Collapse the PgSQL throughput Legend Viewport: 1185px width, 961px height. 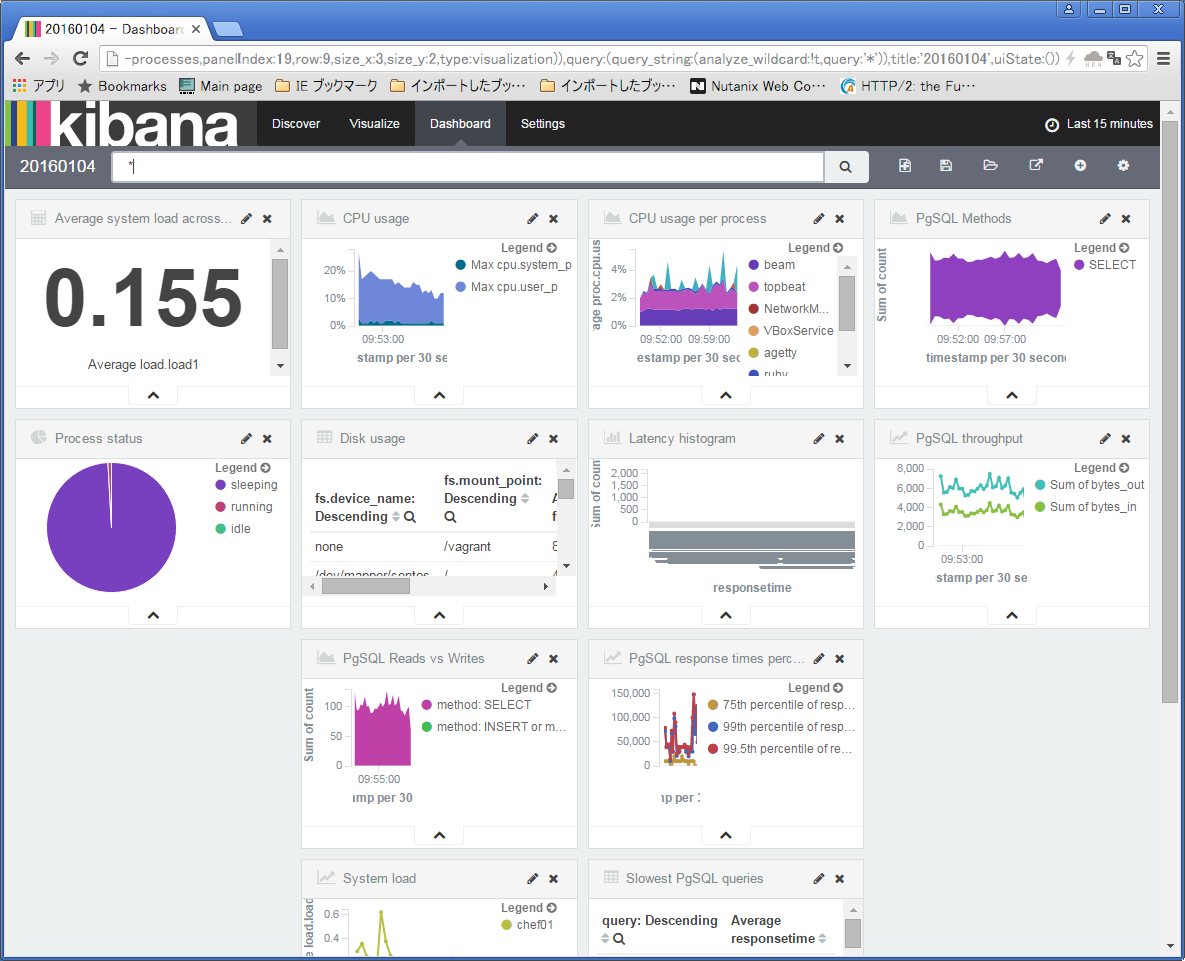click(x=1102, y=468)
